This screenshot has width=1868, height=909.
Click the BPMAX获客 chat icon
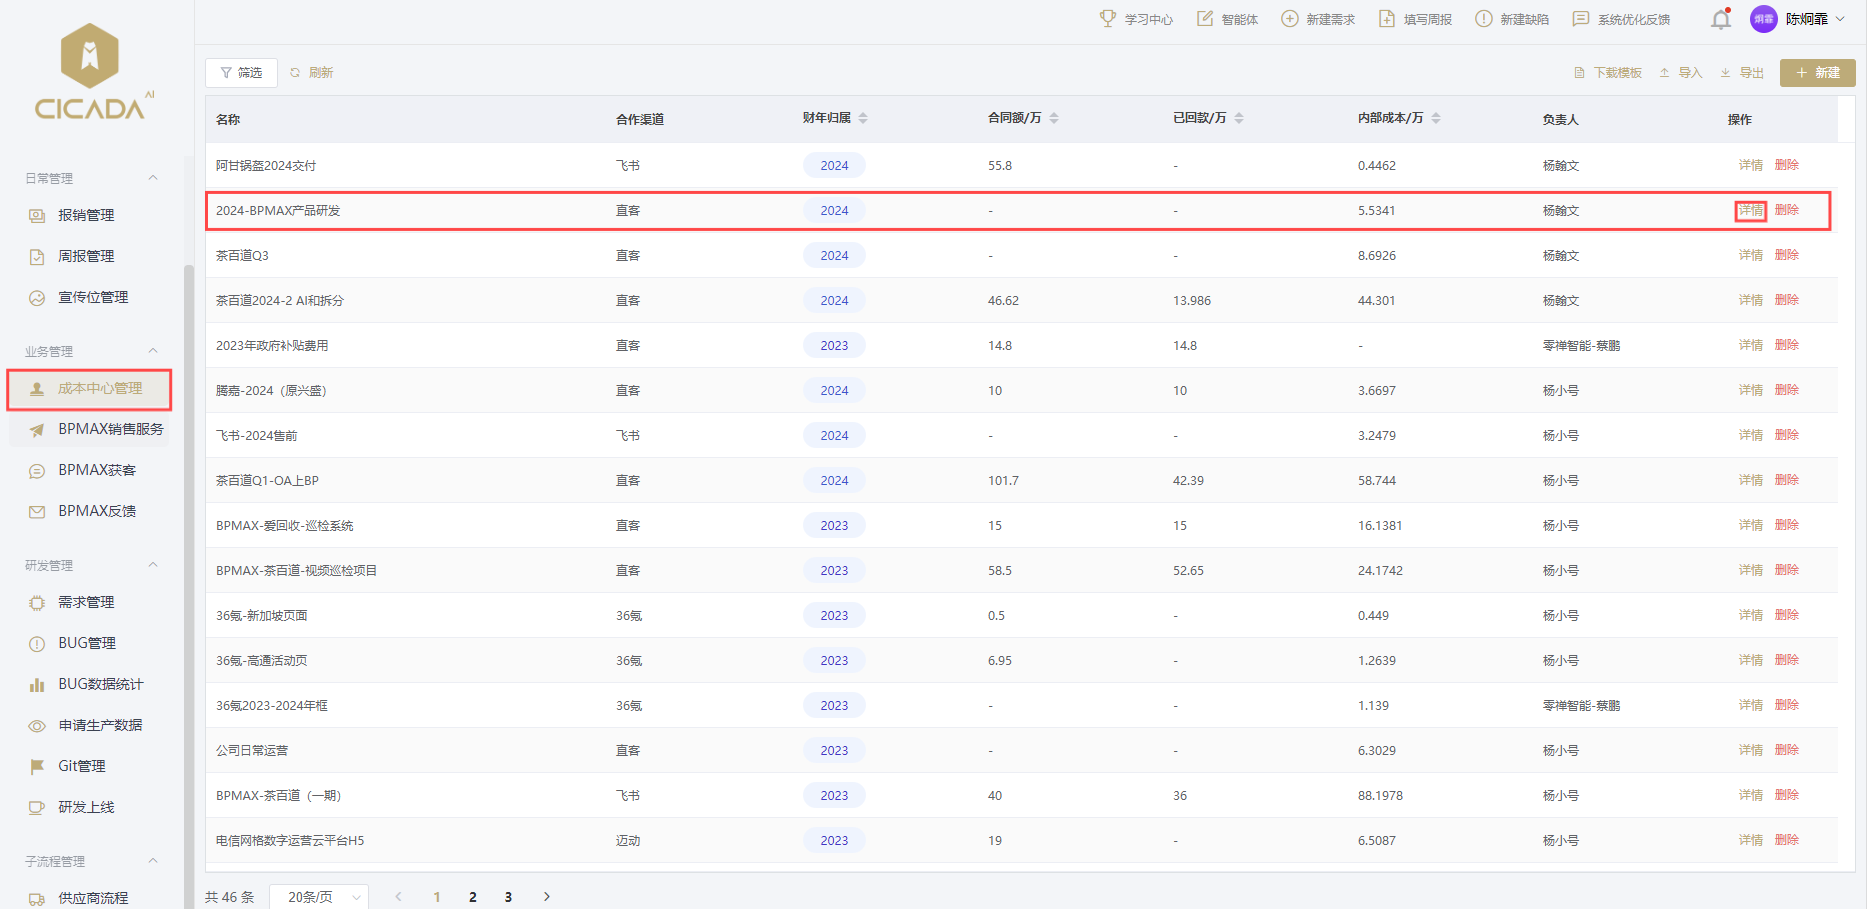(37, 470)
